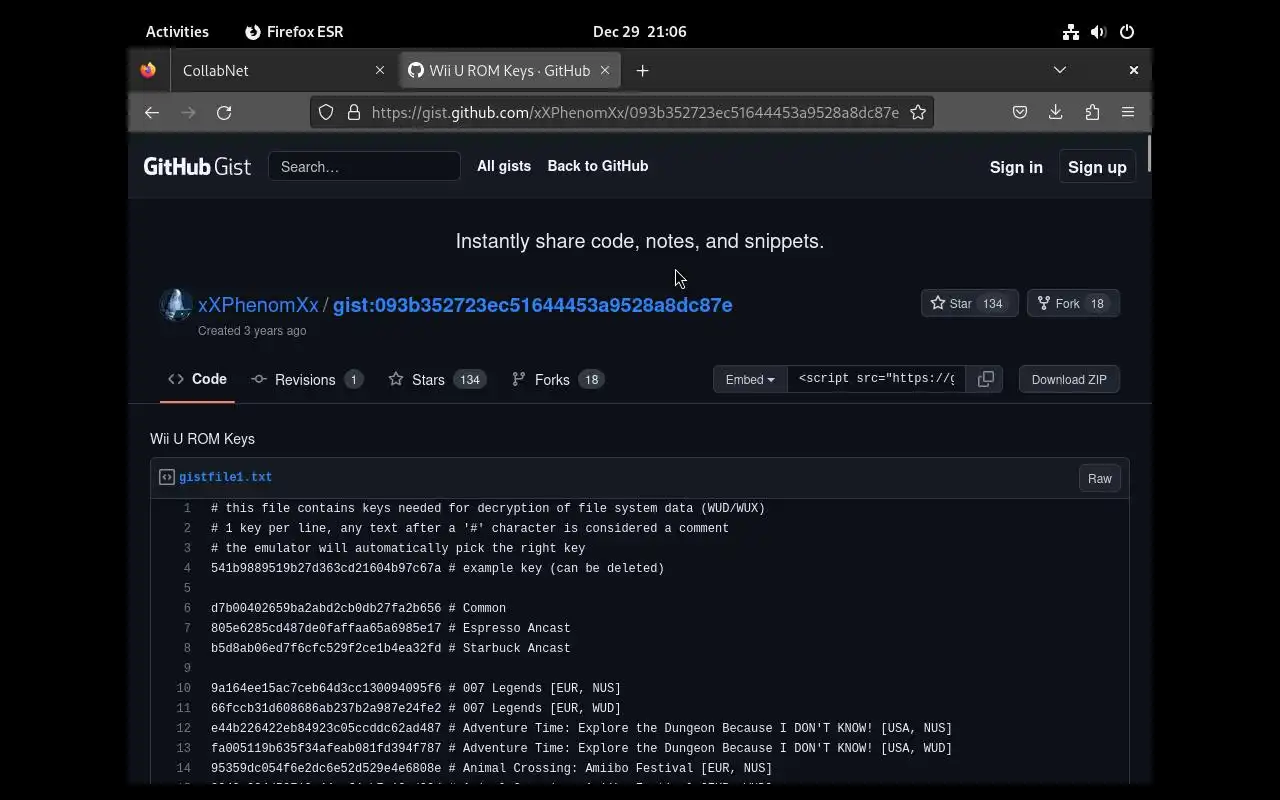Open the Revisions tab
Viewport: 1280px width, 800px height.
tap(307, 379)
